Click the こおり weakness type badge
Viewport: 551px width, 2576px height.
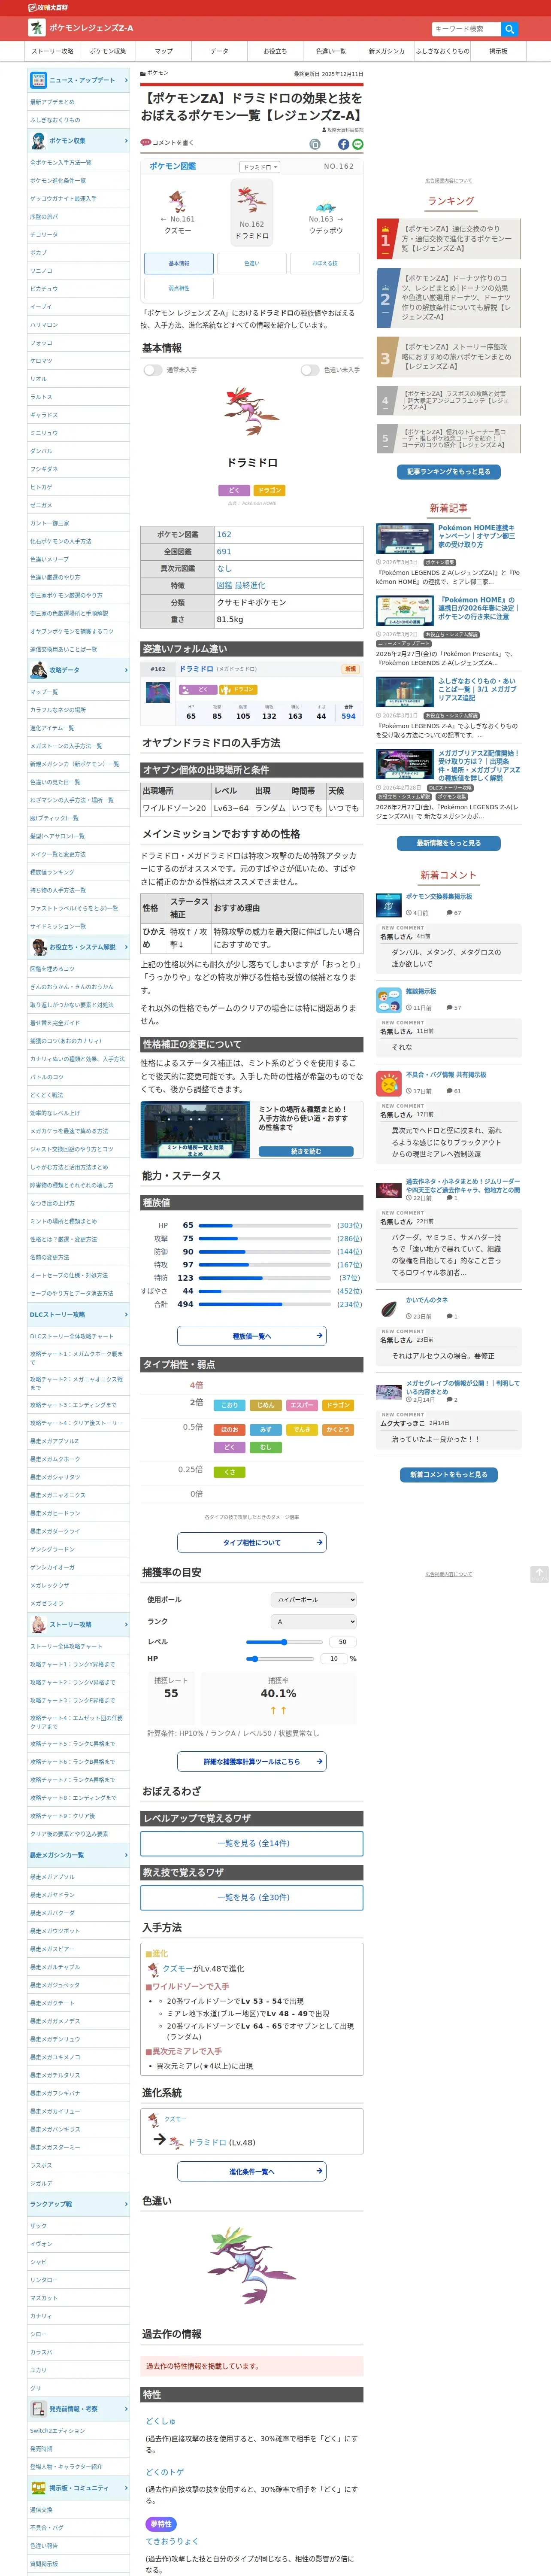[x=229, y=1405]
